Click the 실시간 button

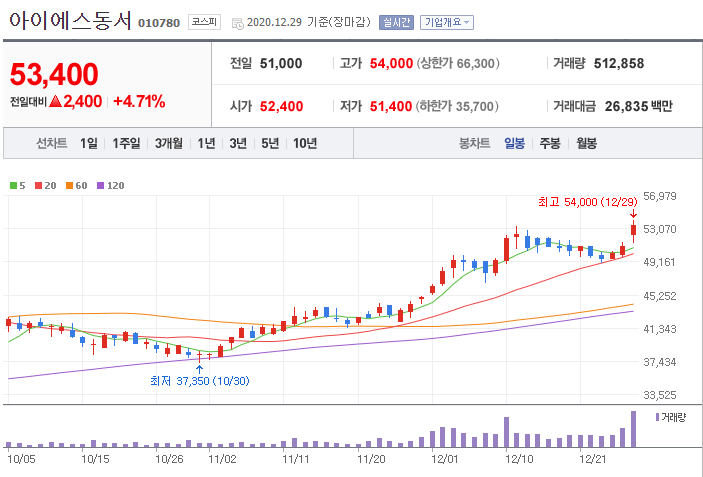(396, 22)
